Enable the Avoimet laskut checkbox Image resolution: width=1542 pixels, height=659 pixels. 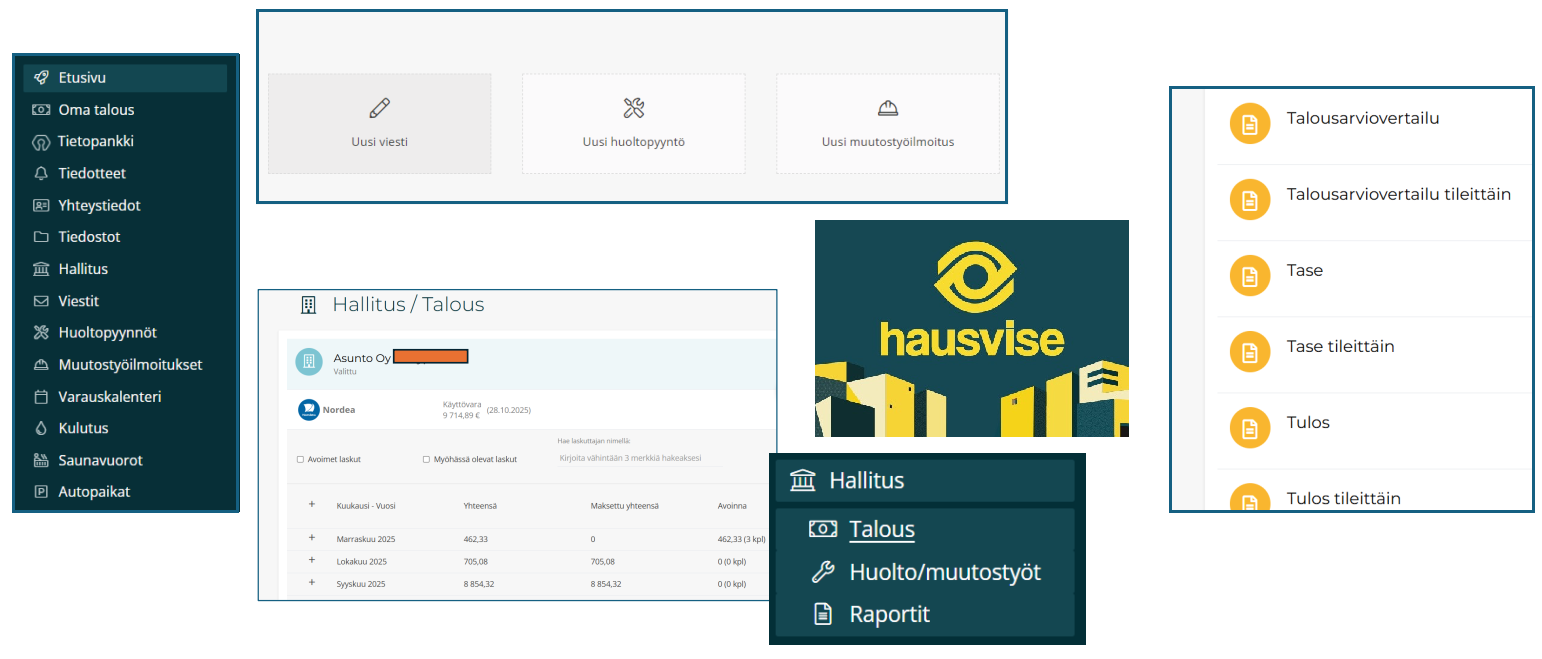tap(300, 460)
